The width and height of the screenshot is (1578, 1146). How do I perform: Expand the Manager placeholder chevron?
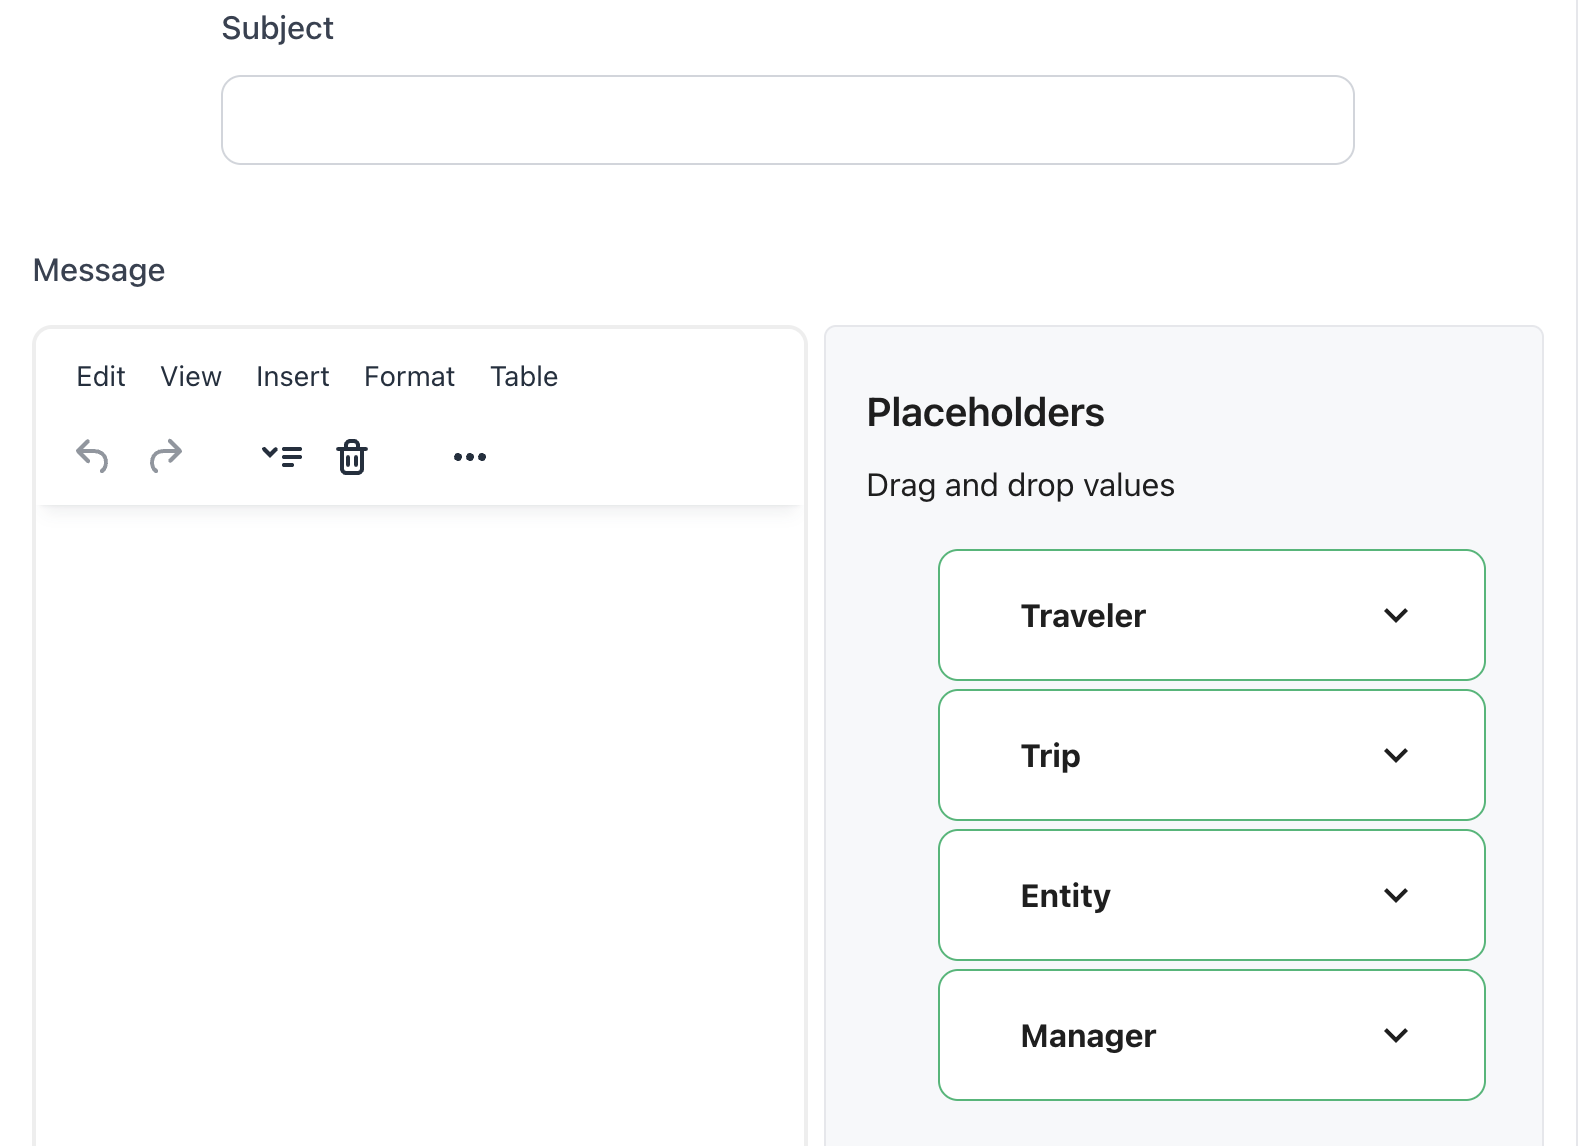[1396, 1036]
